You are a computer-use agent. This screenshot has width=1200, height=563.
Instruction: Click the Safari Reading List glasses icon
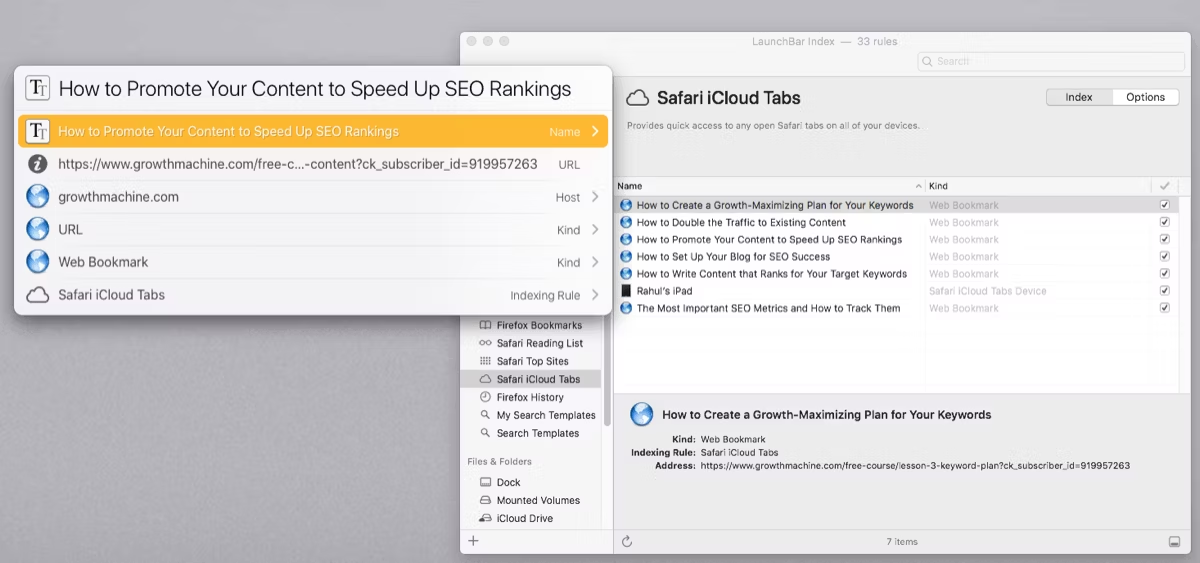point(486,343)
